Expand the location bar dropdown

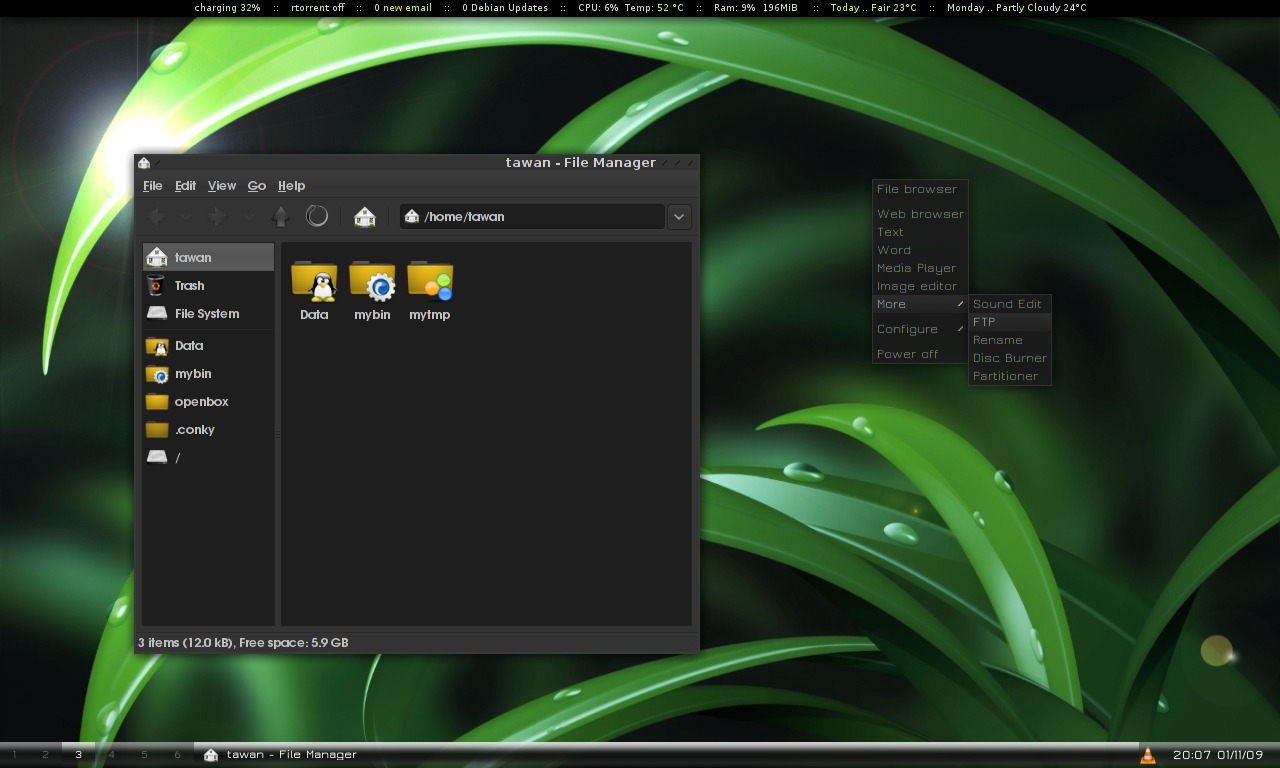[679, 216]
